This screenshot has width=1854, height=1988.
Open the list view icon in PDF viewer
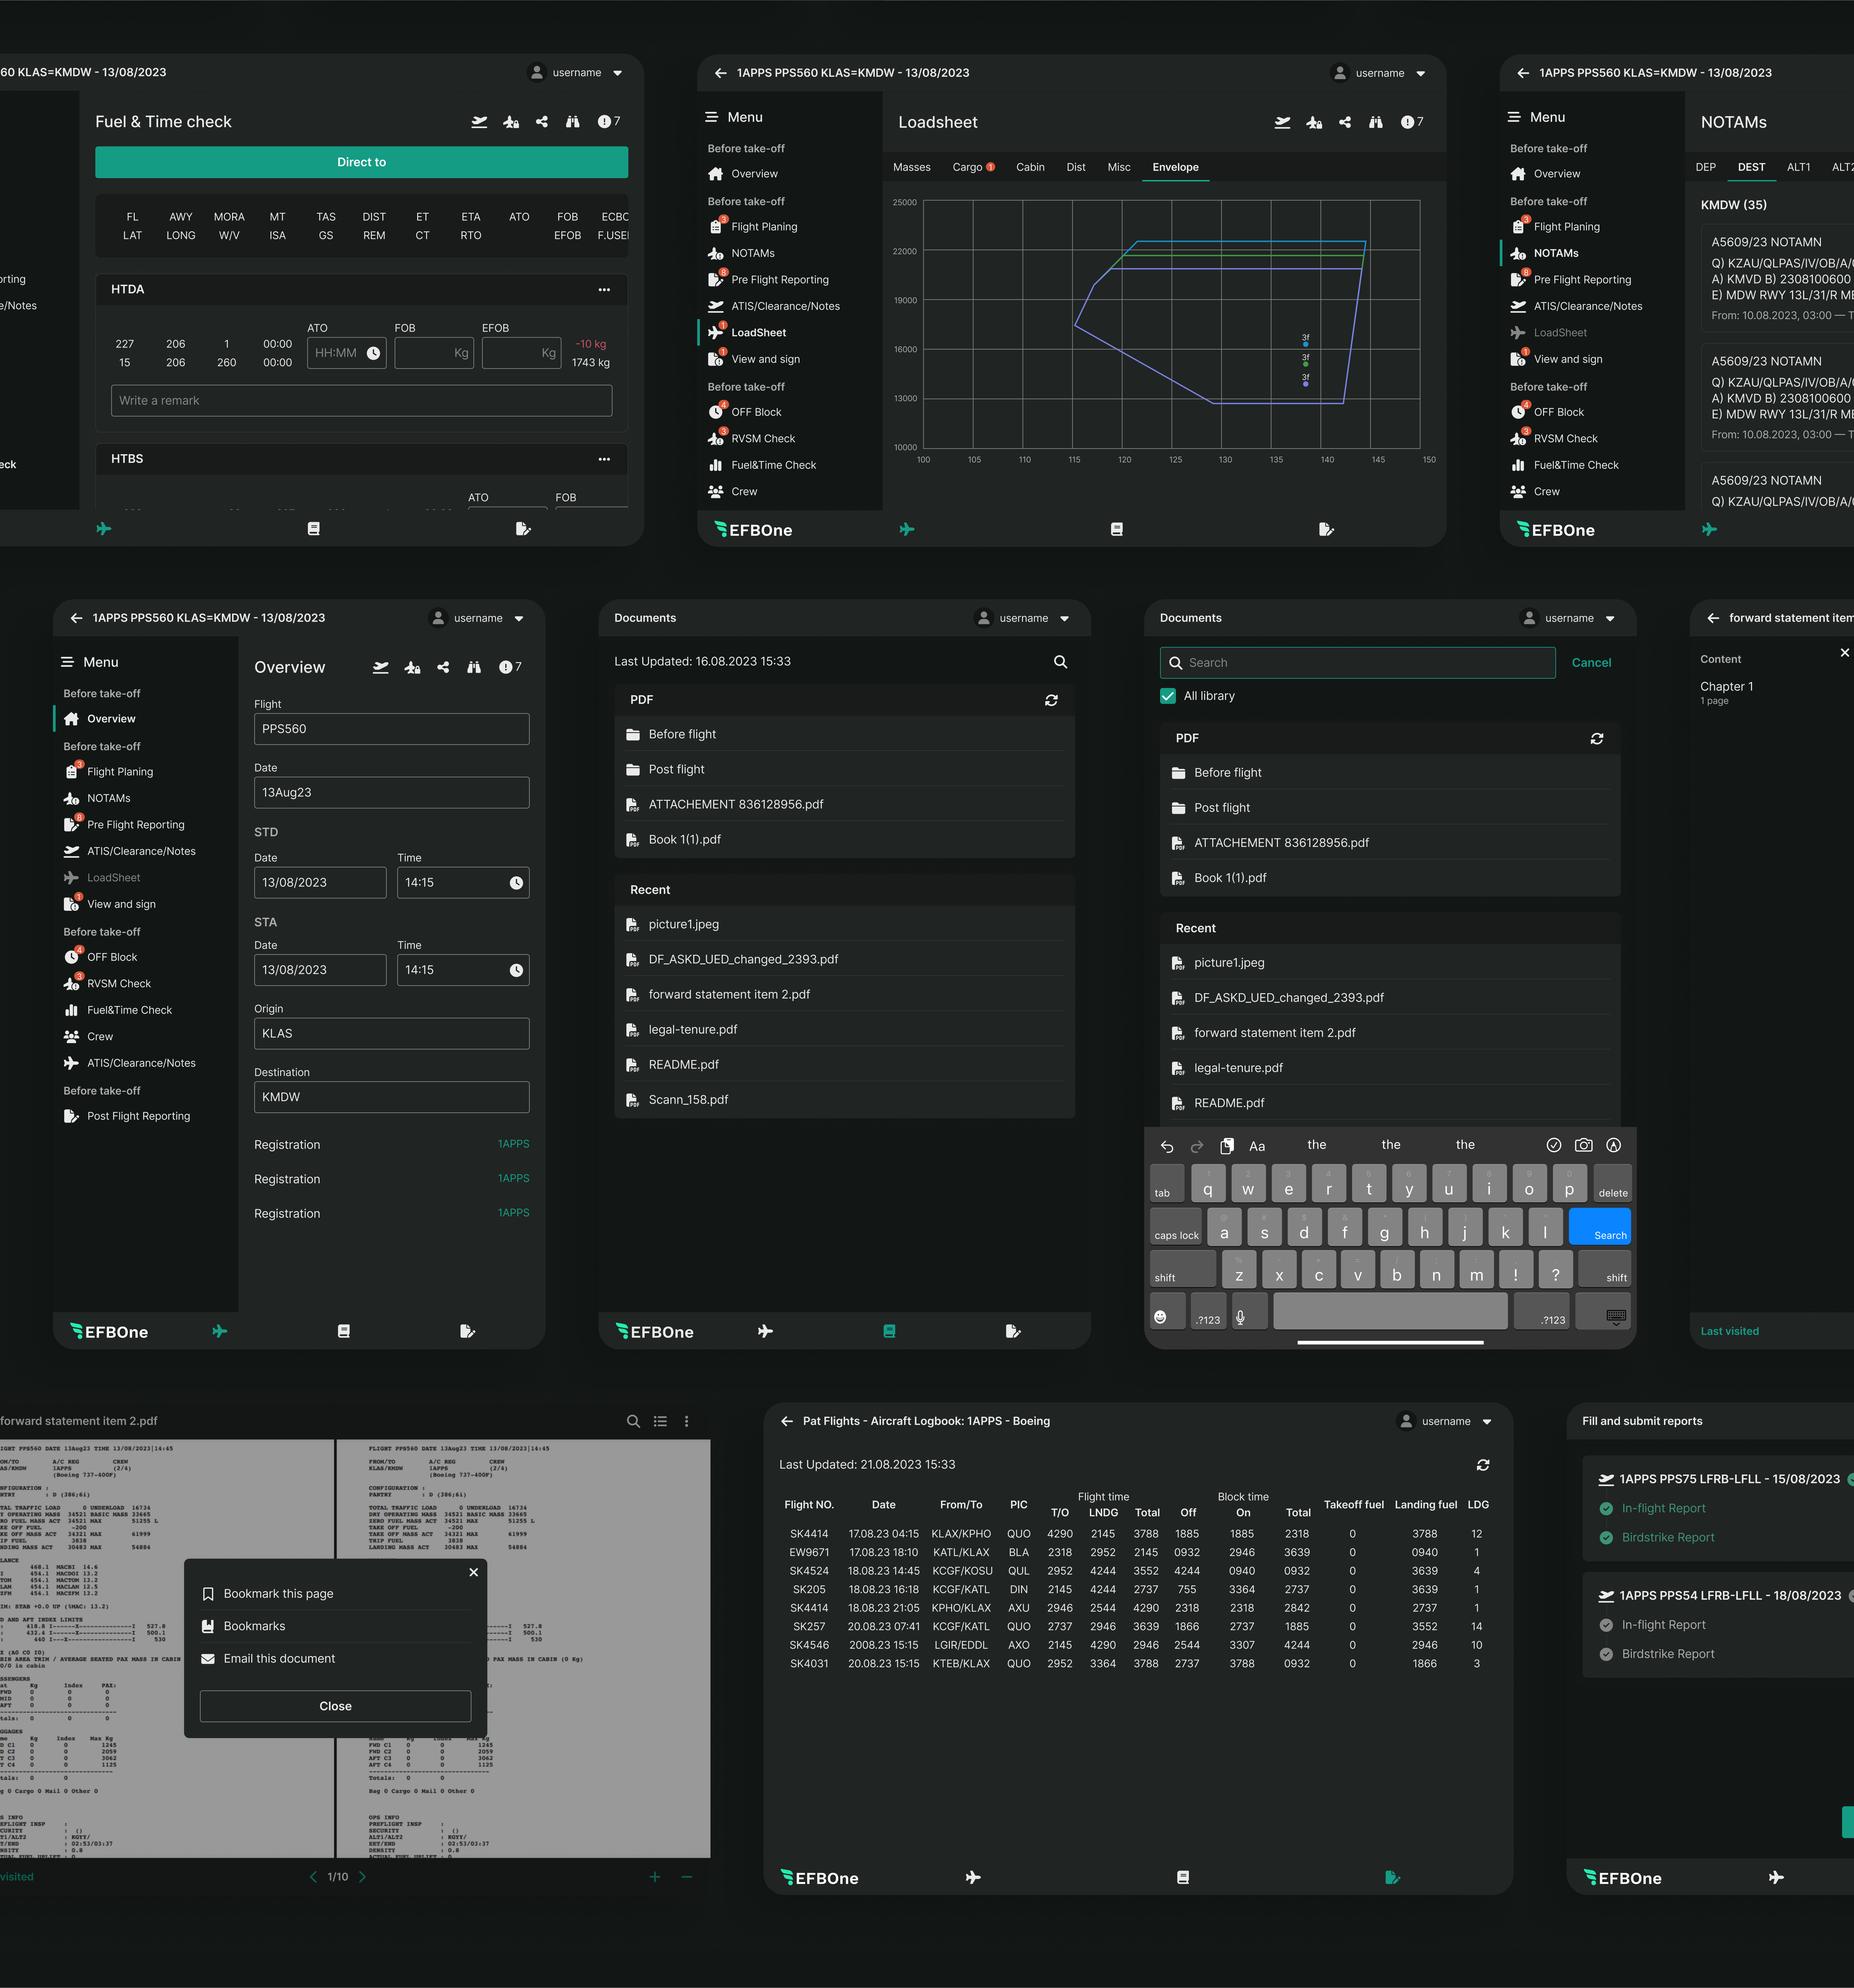tap(660, 1421)
